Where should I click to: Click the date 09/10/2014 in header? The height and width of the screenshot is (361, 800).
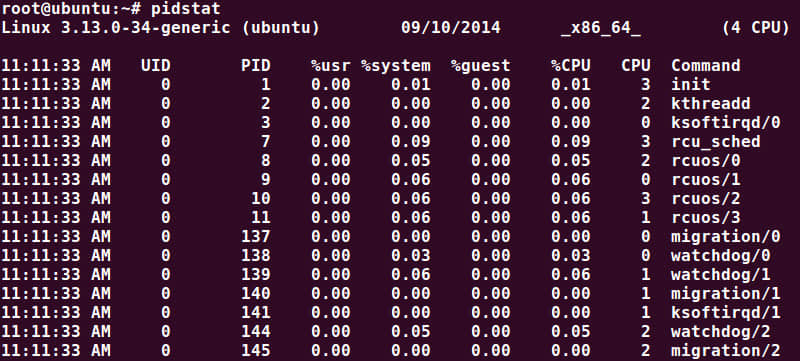tap(451, 28)
